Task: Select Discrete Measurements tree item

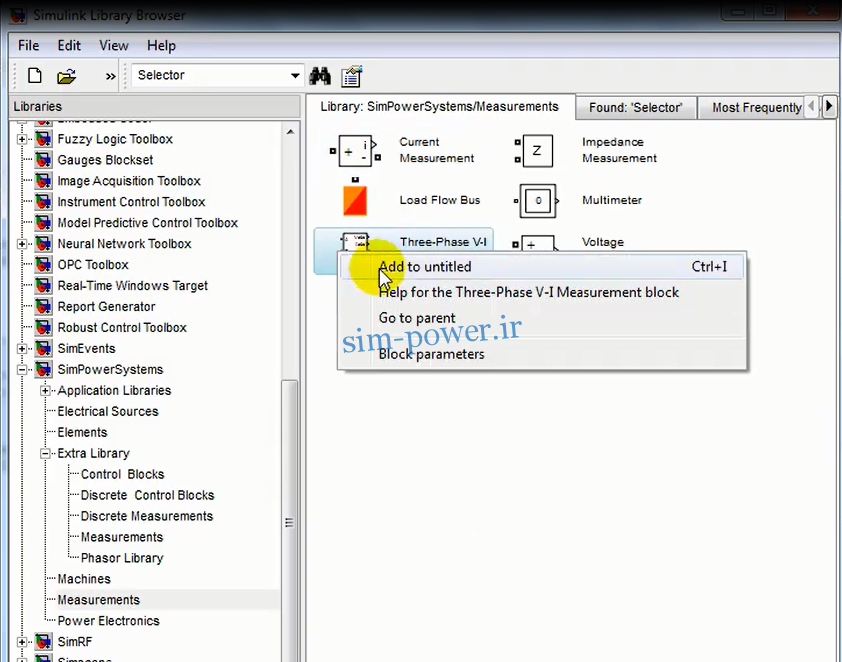Action: [x=147, y=516]
